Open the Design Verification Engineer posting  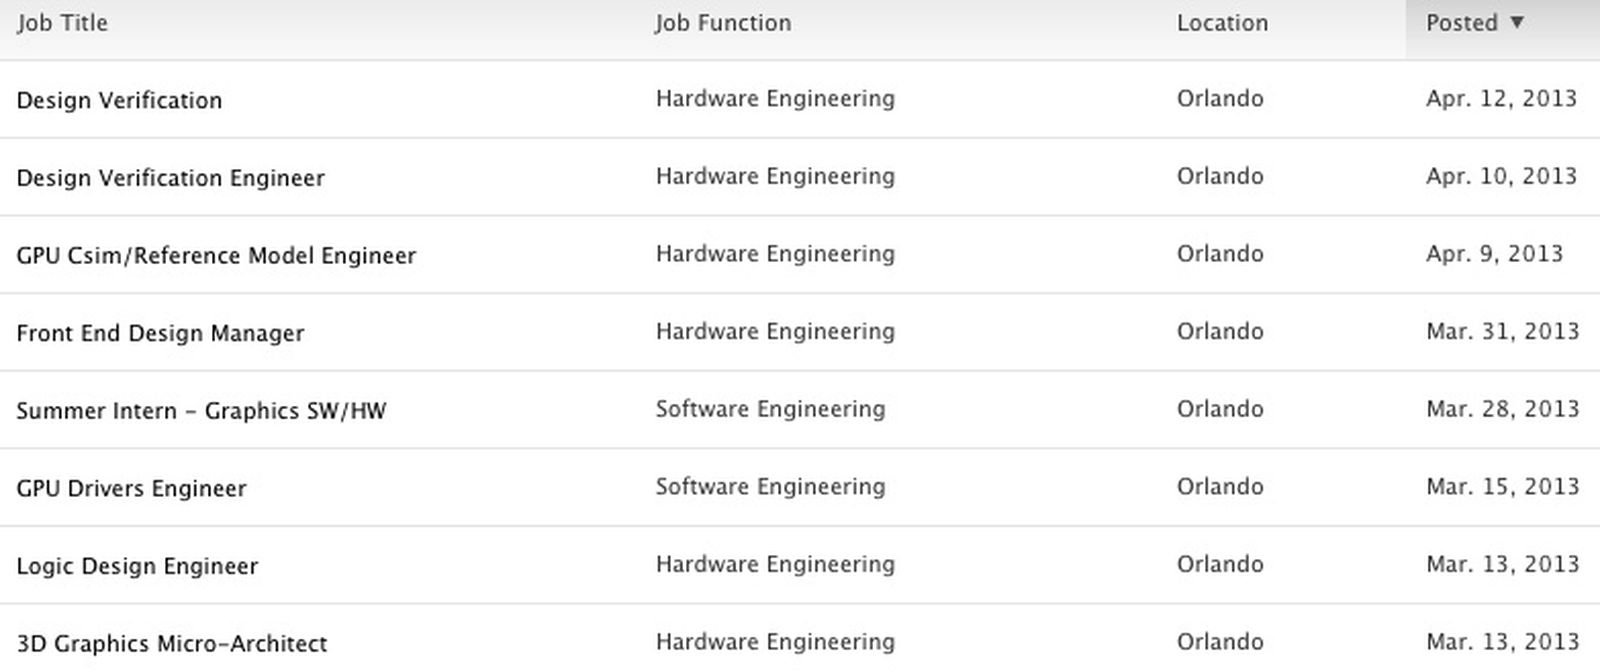[170, 178]
